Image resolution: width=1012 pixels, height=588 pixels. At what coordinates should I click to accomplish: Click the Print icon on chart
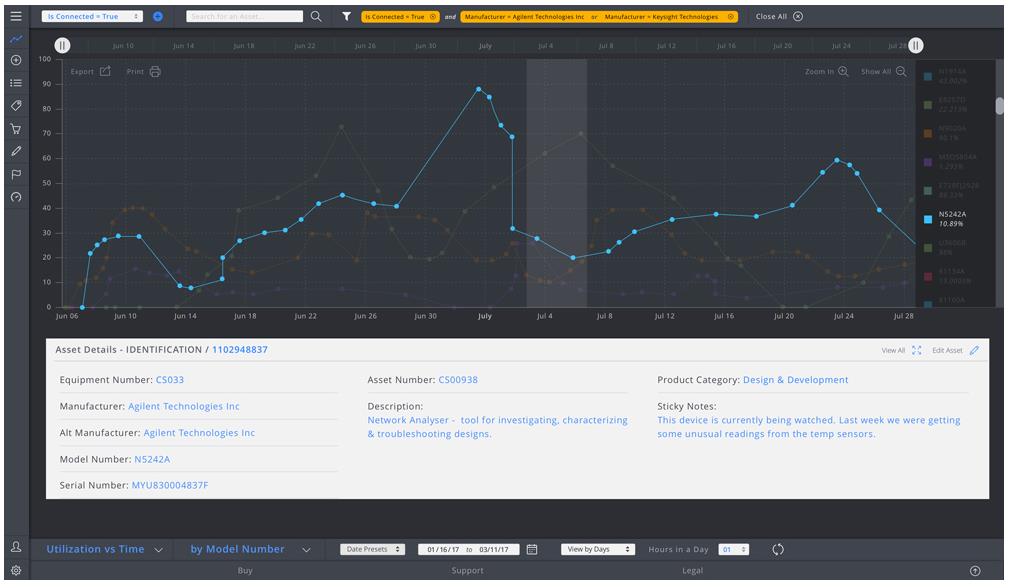pyautogui.click(x=155, y=72)
